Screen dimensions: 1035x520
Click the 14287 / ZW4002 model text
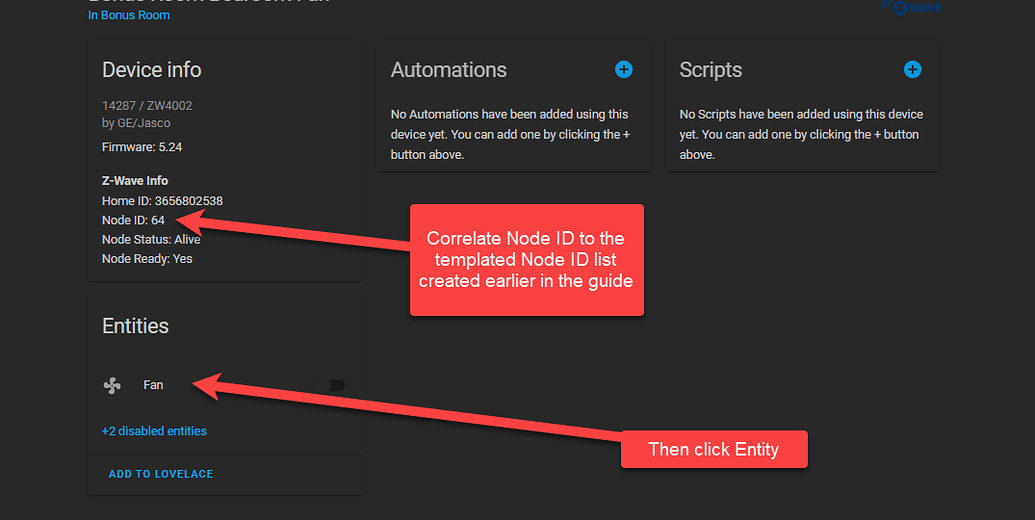click(147, 106)
